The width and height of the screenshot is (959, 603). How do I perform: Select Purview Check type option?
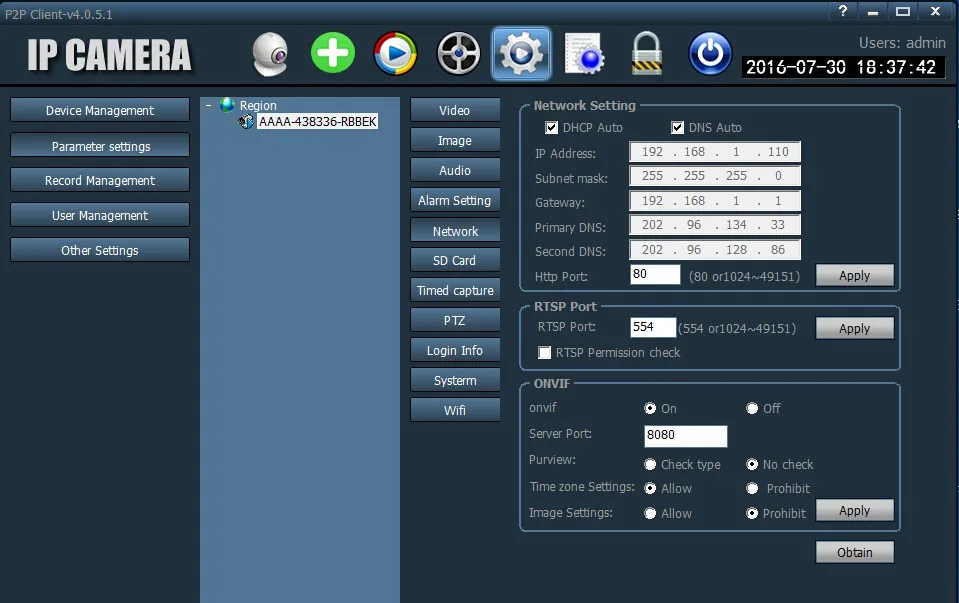[650, 465]
